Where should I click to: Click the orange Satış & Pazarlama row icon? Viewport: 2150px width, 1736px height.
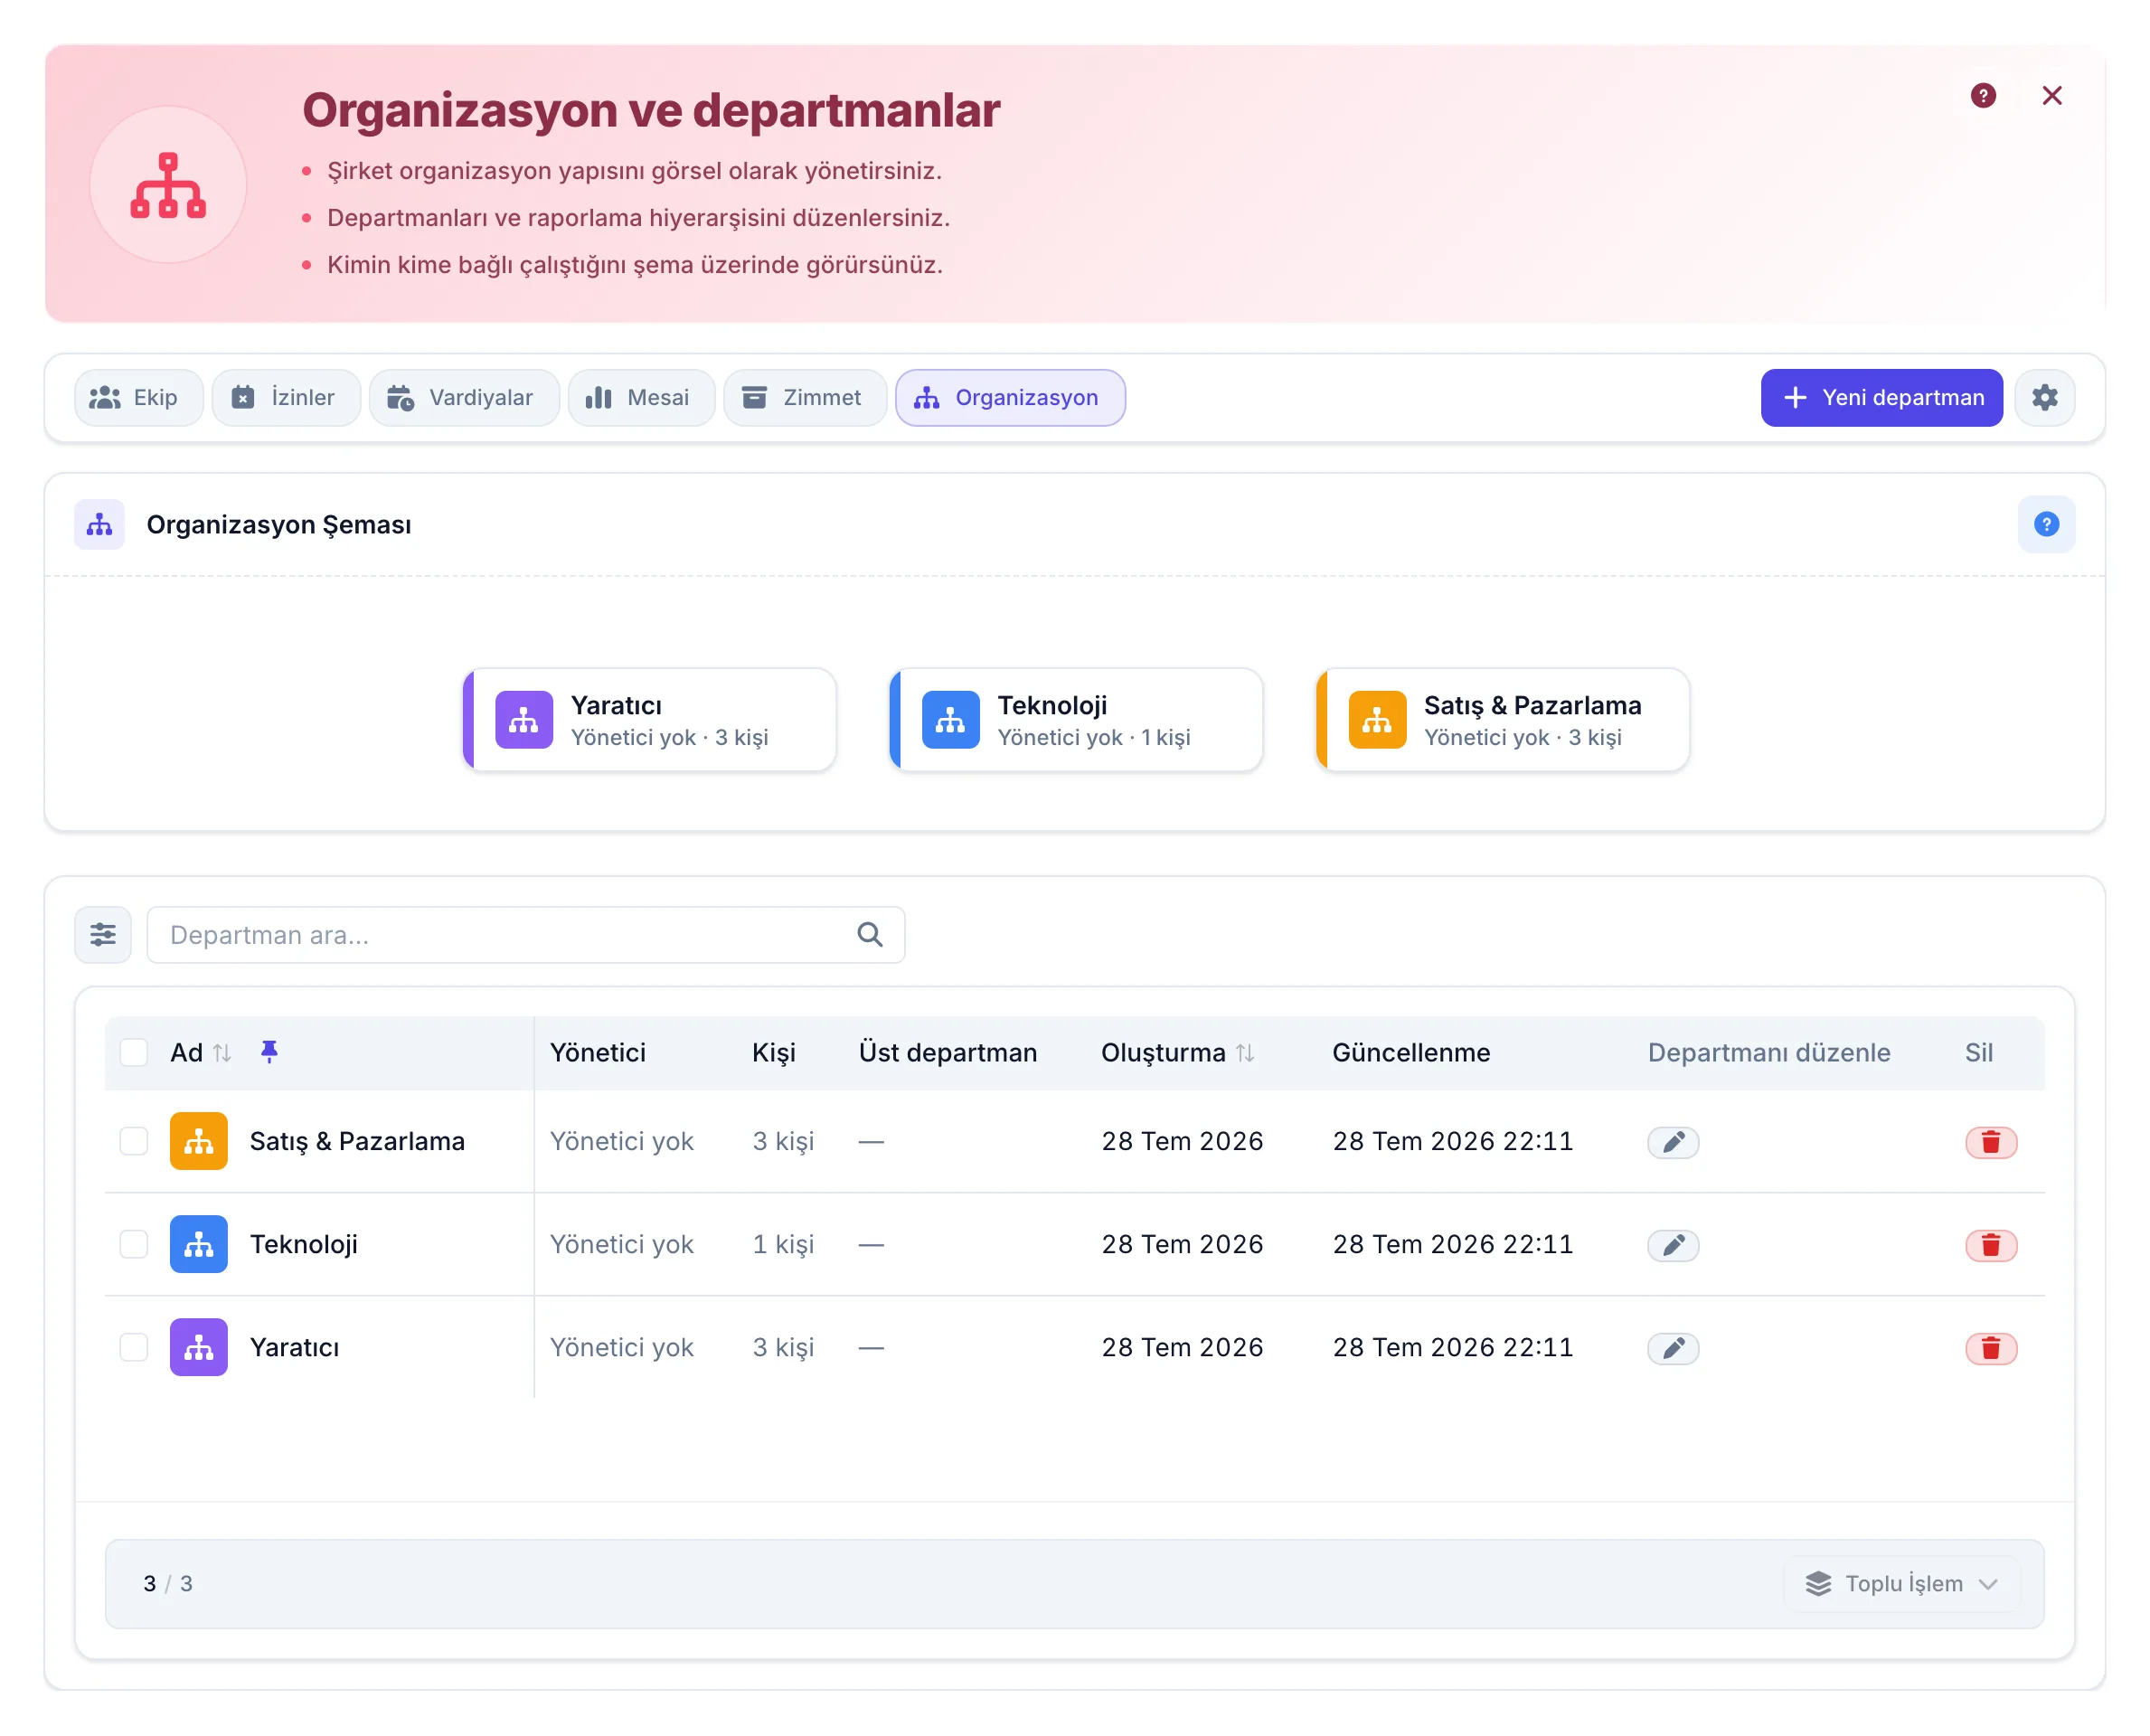tap(199, 1141)
